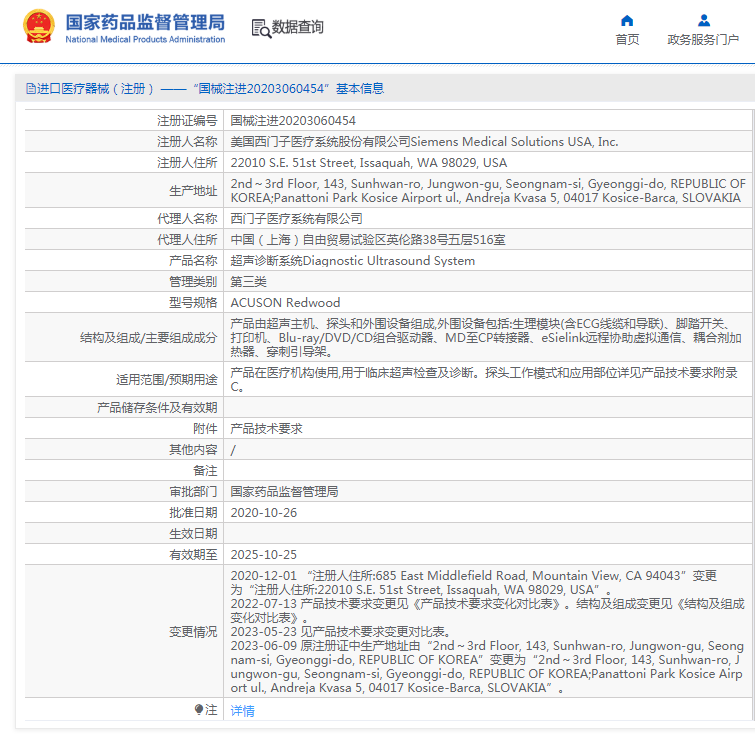Click the 数据查询 heading text
The height and width of the screenshot is (735, 755).
298,27
